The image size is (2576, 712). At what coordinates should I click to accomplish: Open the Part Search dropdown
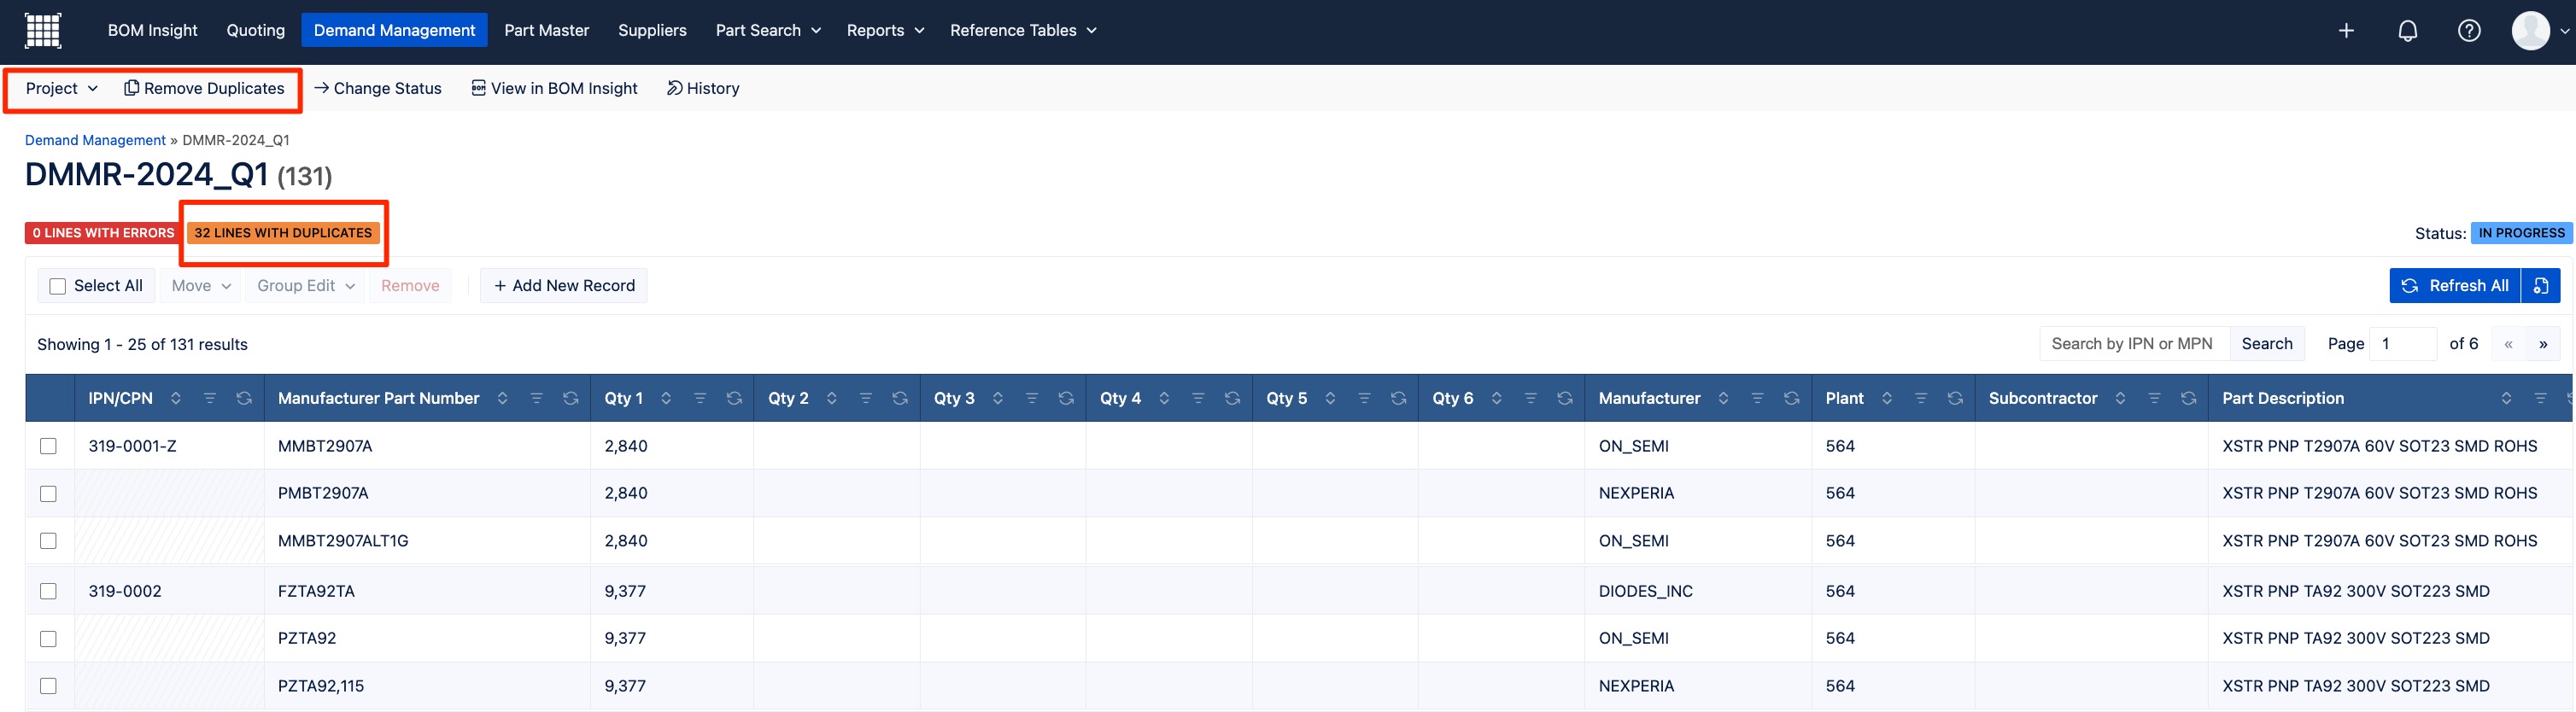768,31
